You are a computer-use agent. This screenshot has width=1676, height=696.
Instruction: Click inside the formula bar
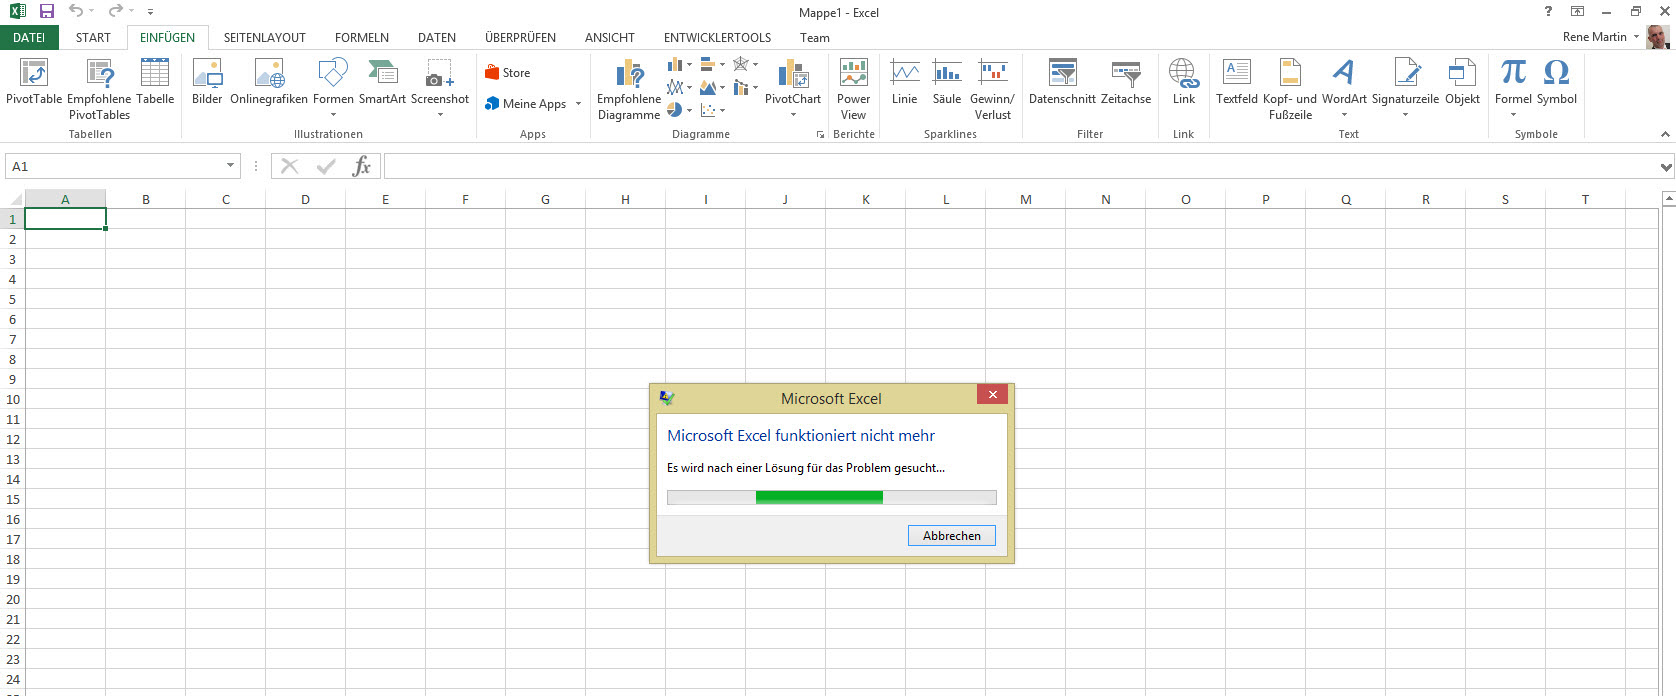click(x=1020, y=166)
